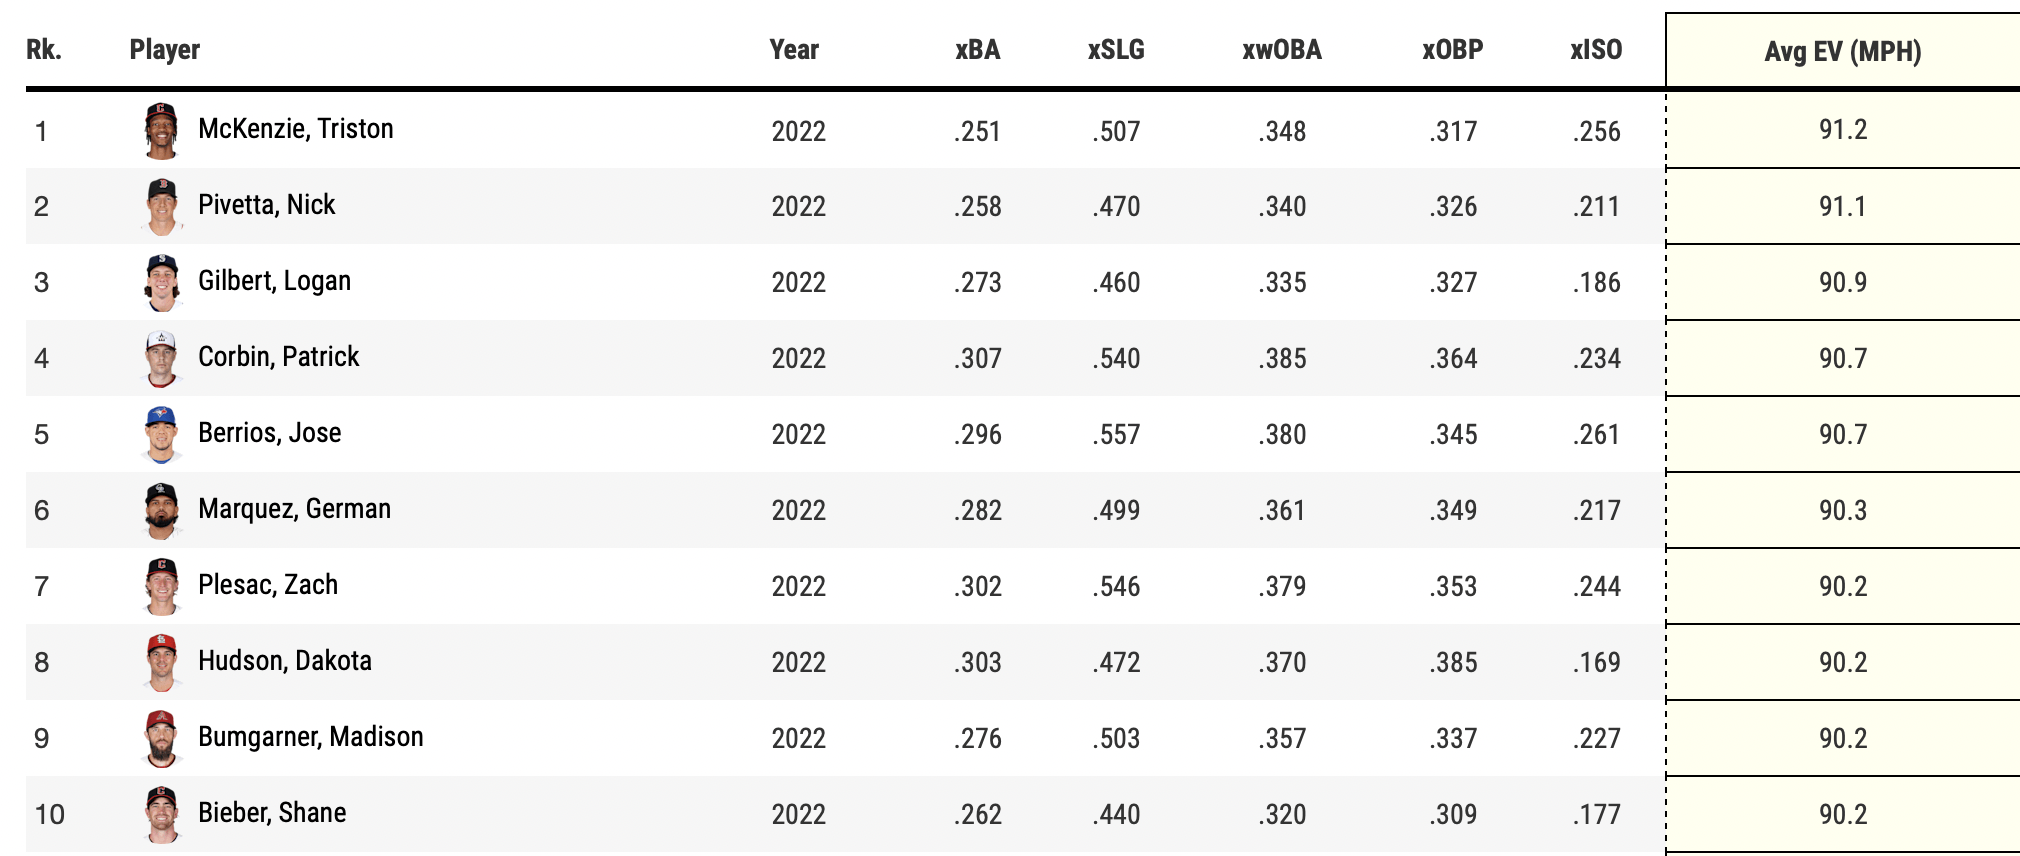Image resolution: width=2020 pixels, height=856 pixels.
Task: Sort by the xISO column header
Action: click(x=1596, y=50)
